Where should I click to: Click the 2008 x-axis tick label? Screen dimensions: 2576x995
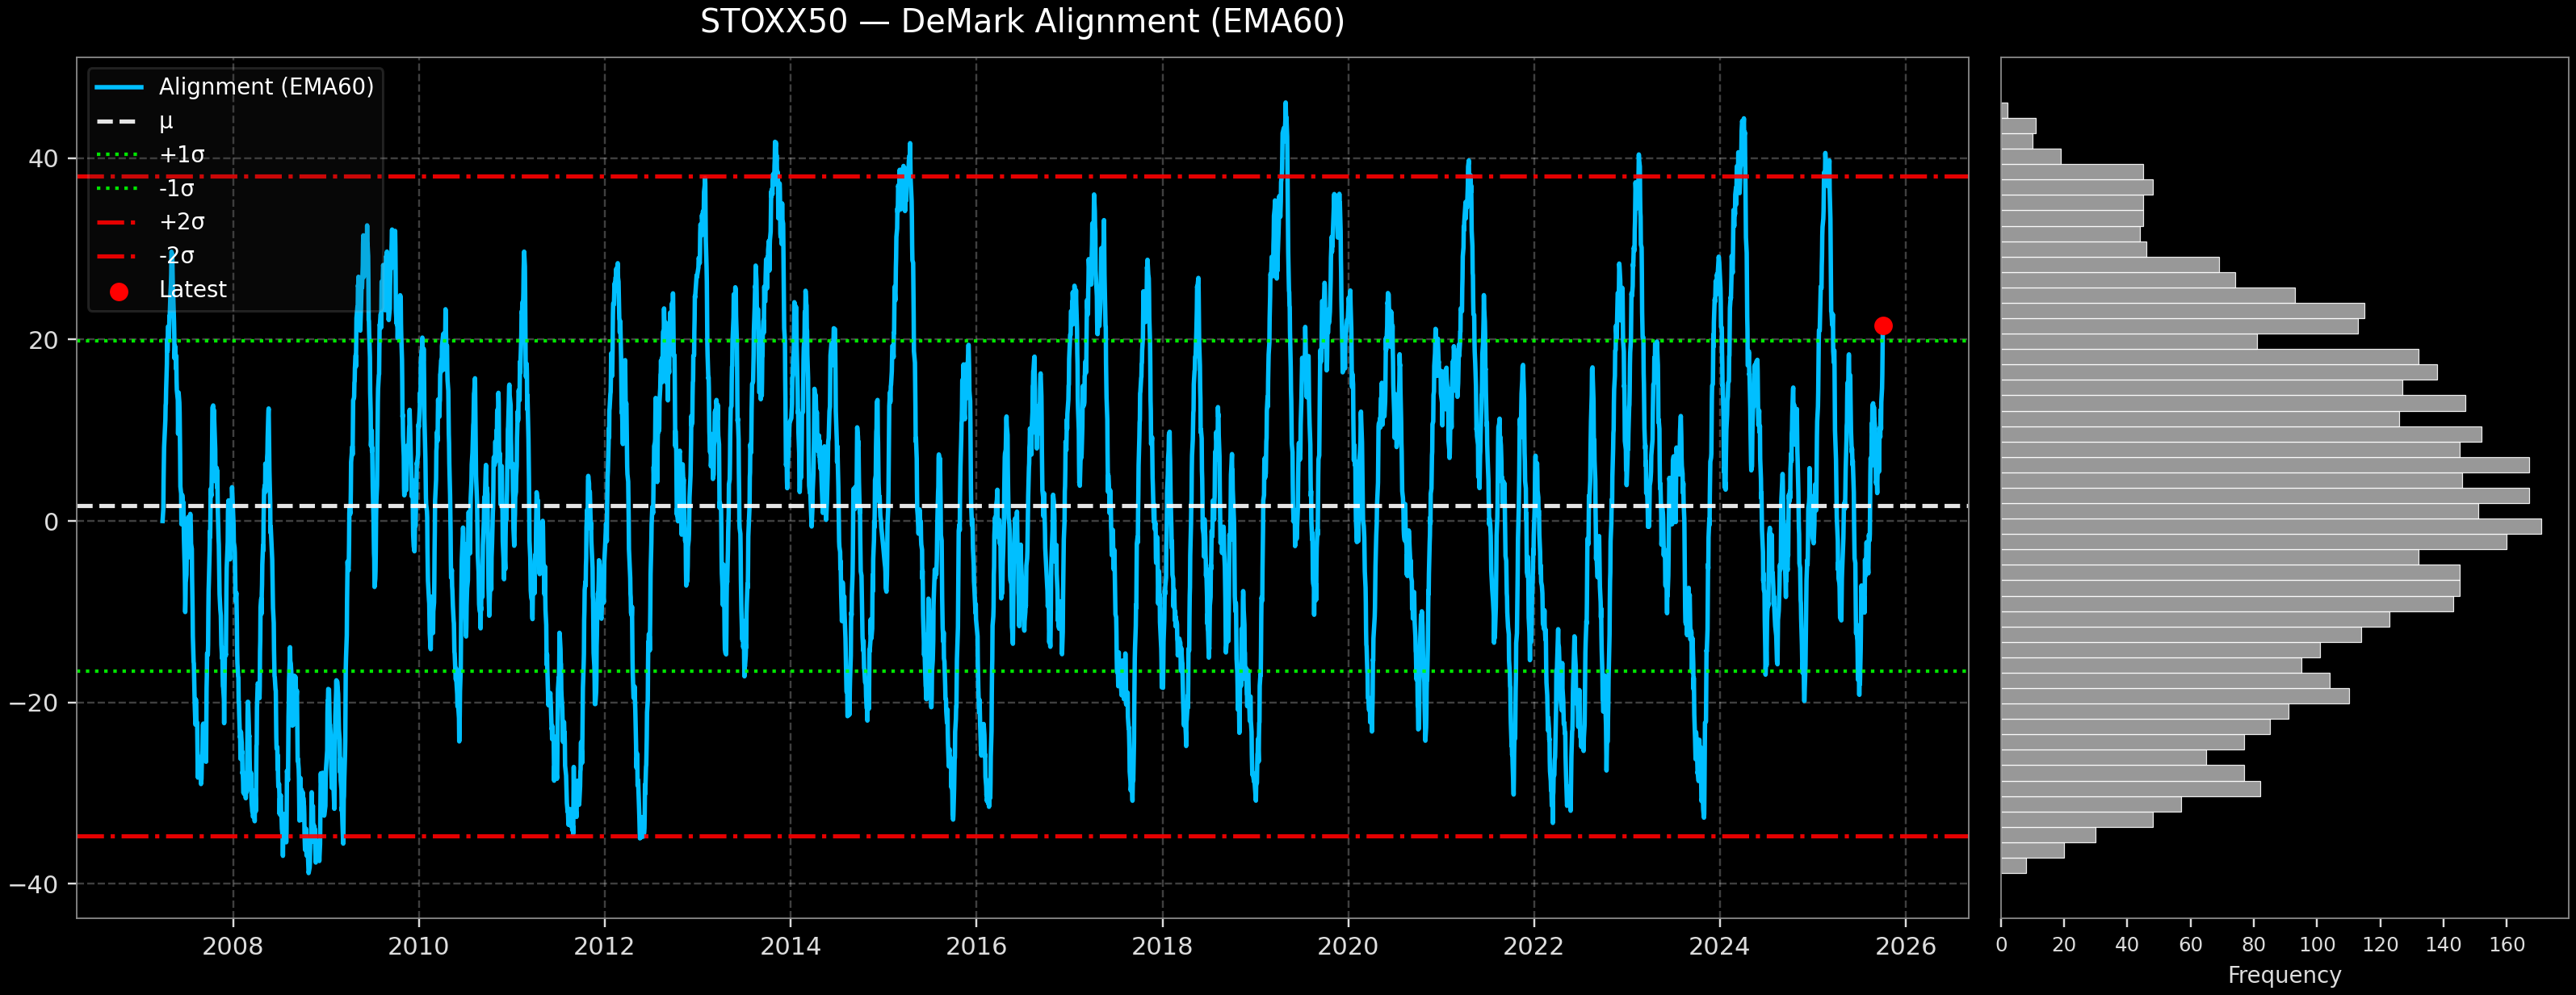point(232,946)
